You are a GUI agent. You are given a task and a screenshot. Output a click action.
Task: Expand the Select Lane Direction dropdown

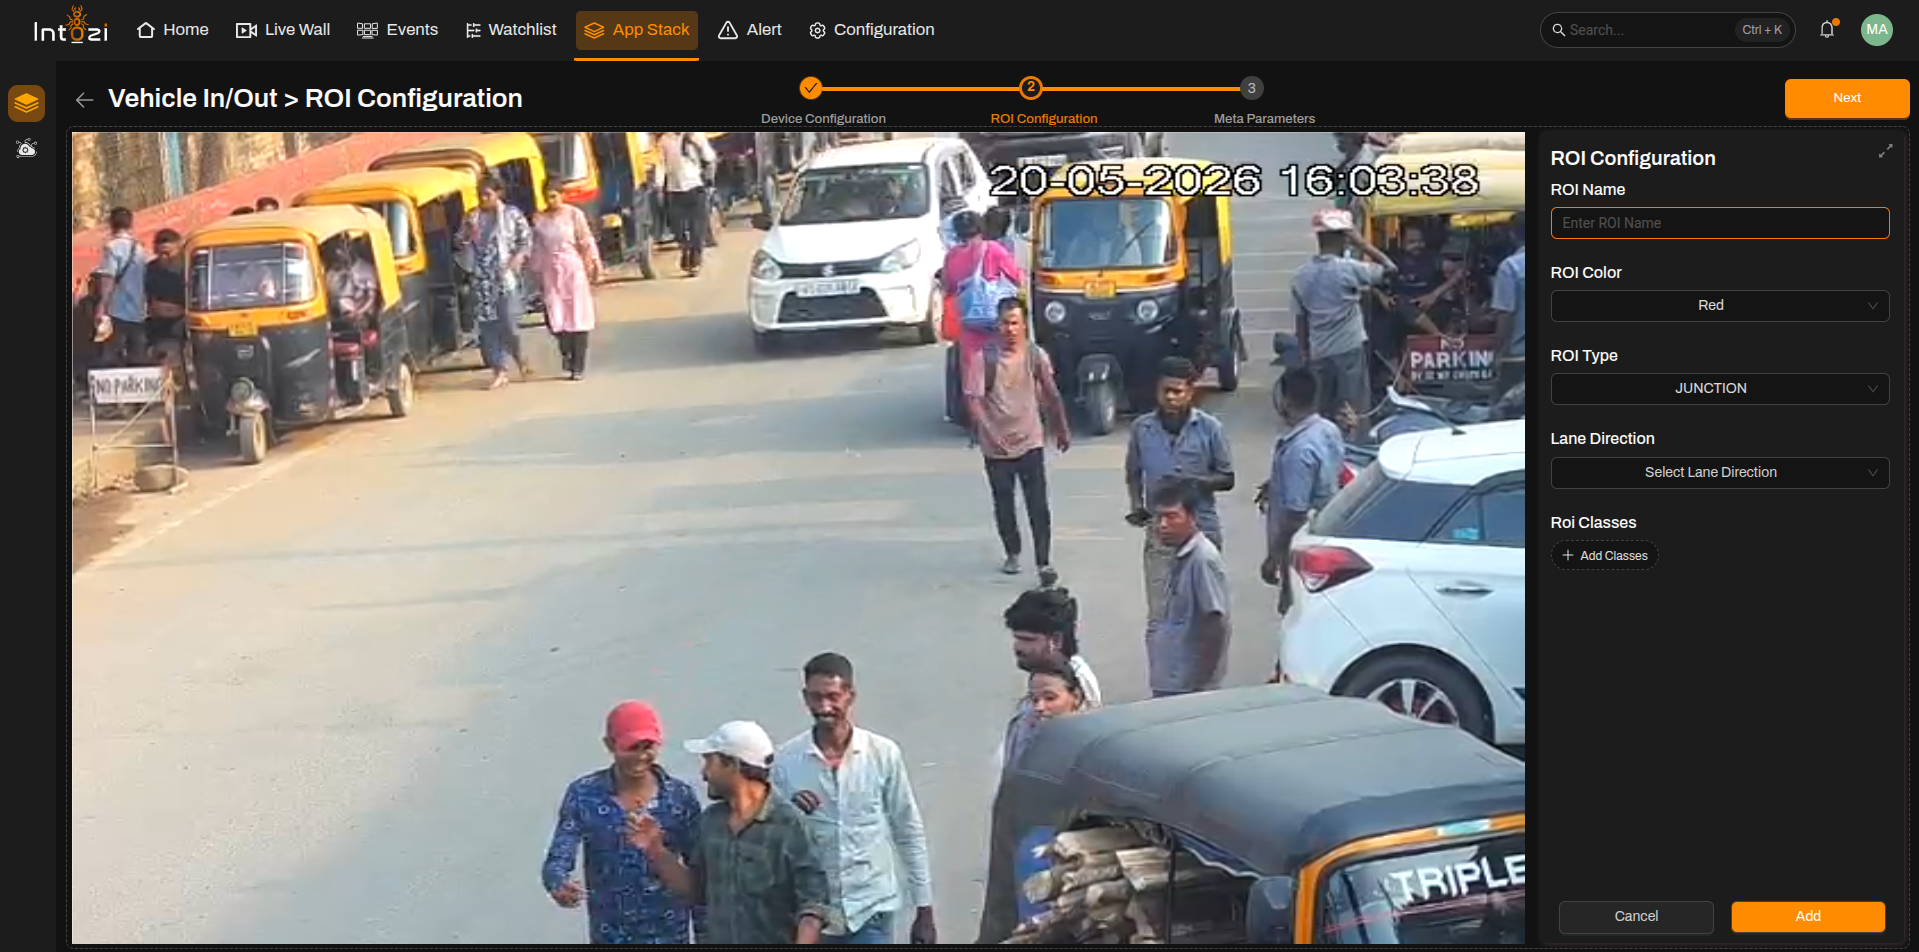coord(1719,473)
